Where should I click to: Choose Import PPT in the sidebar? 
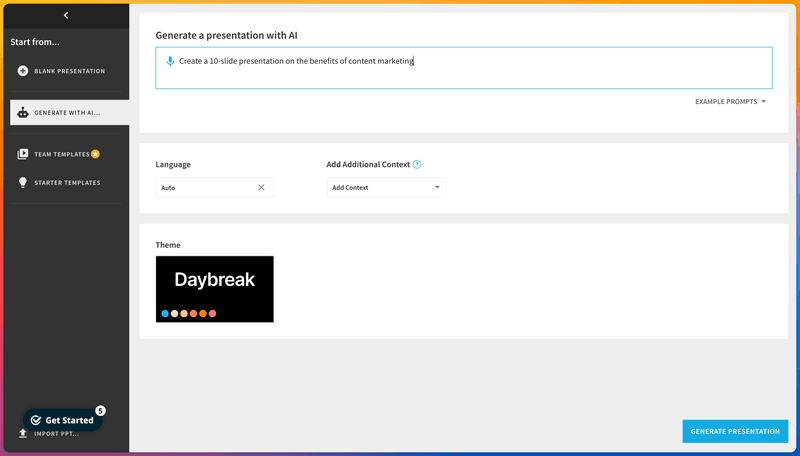pos(48,434)
